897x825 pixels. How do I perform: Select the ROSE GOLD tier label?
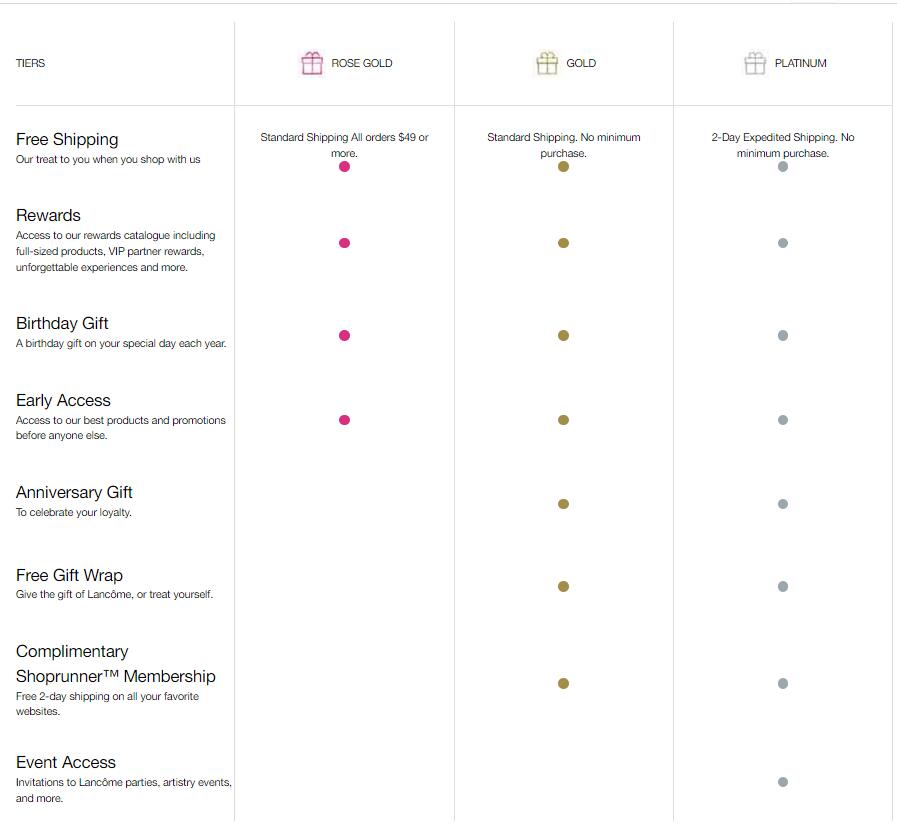[x=362, y=63]
